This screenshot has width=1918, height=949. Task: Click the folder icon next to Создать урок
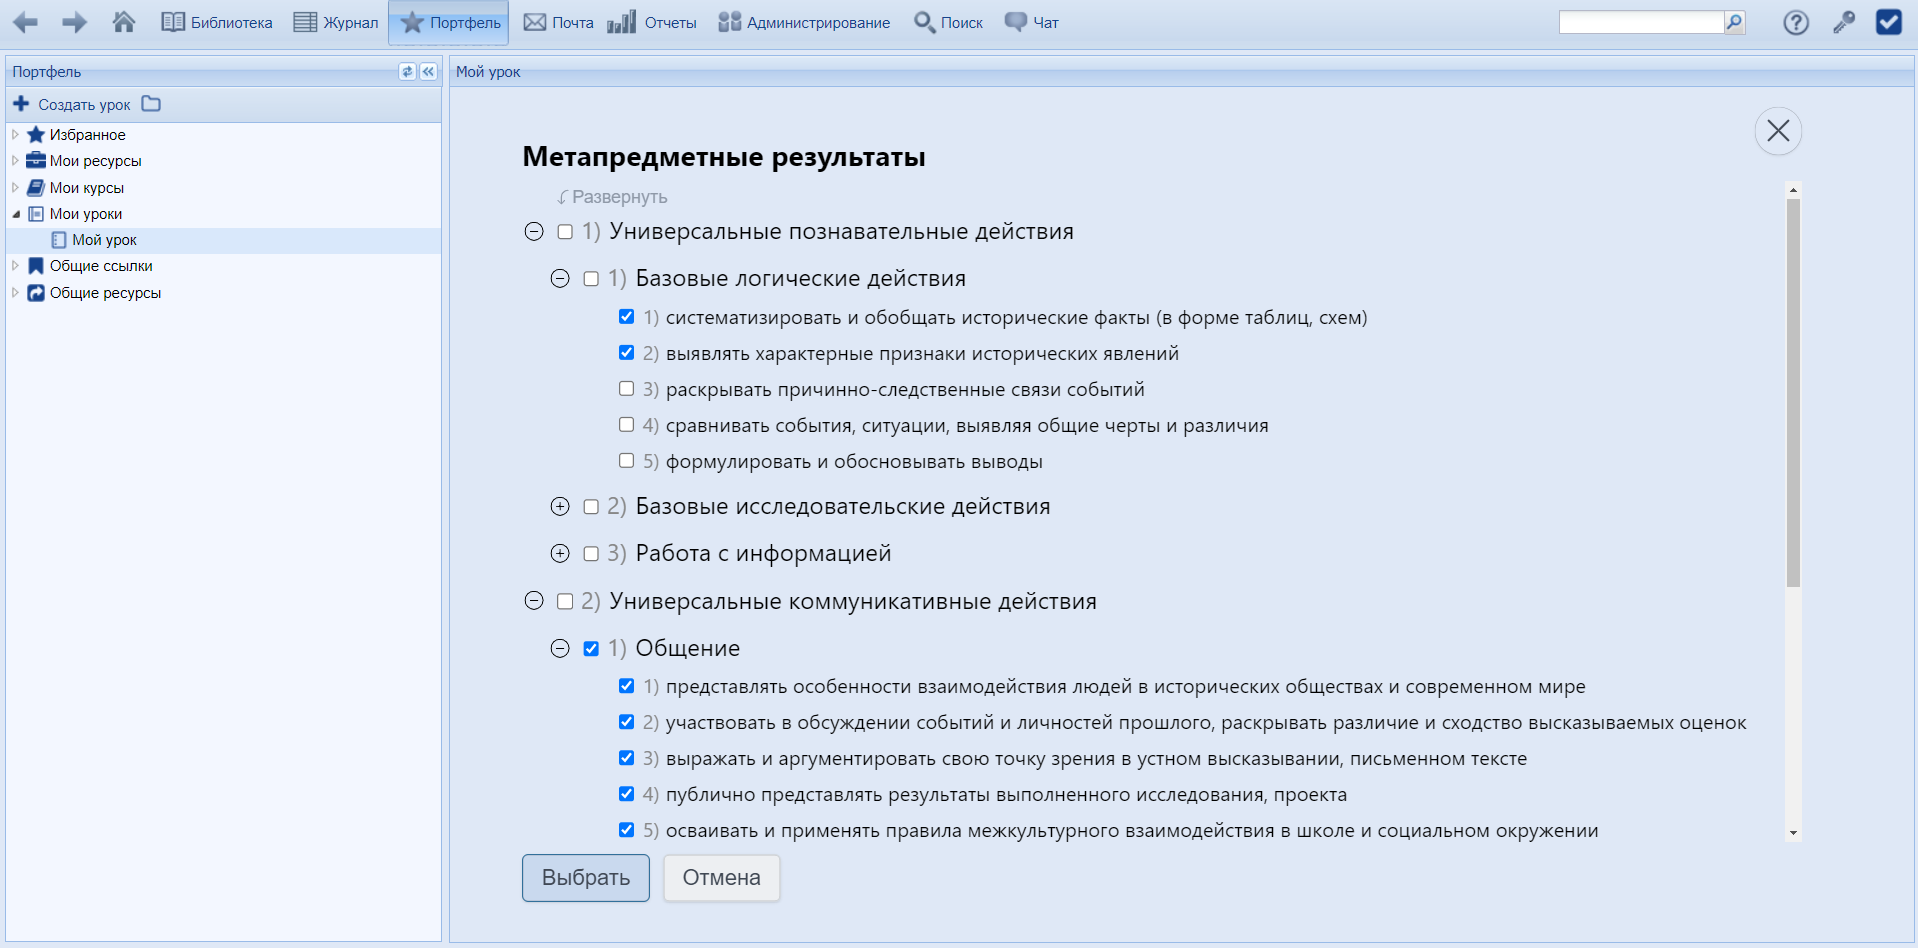(x=151, y=103)
